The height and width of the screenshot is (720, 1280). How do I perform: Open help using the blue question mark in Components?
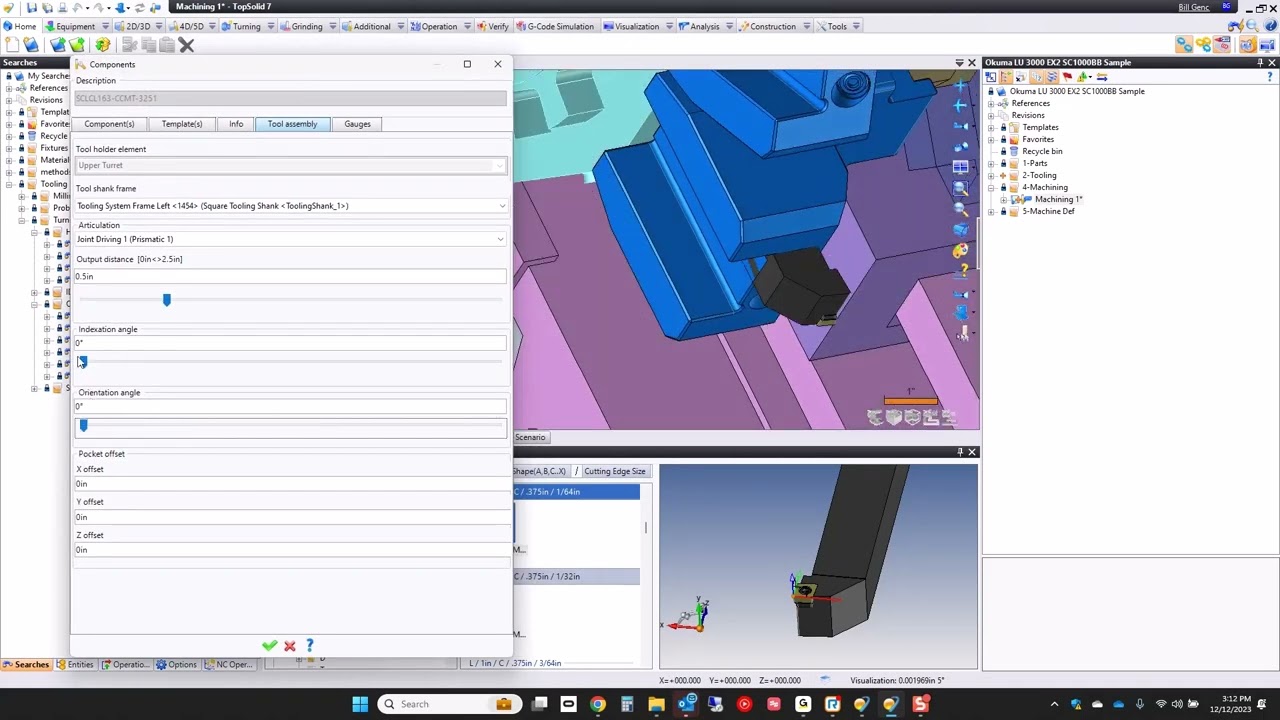pyautogui.click(x=310, y=646)
